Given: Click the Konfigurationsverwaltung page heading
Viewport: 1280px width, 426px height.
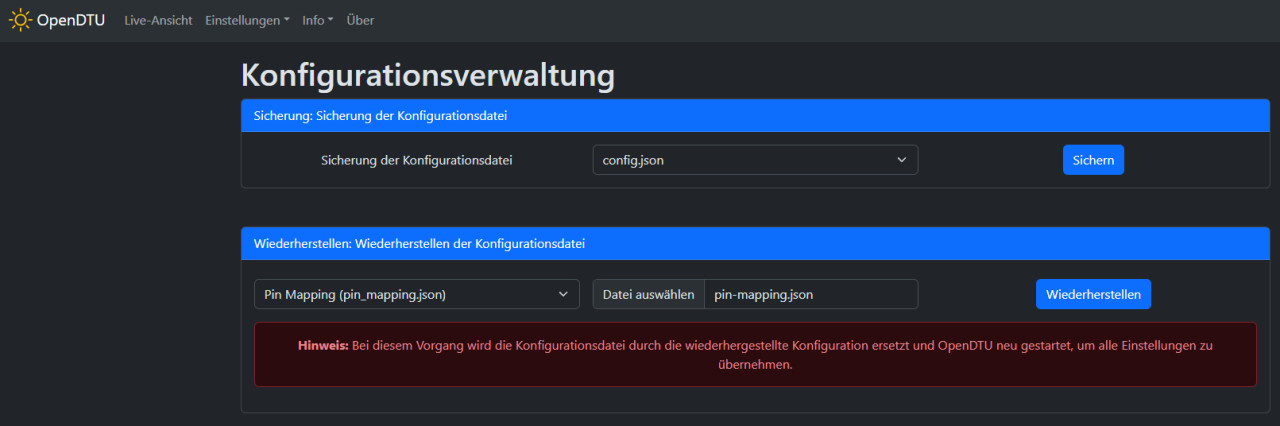Looking at the screenshot, I should click(428, 75).
